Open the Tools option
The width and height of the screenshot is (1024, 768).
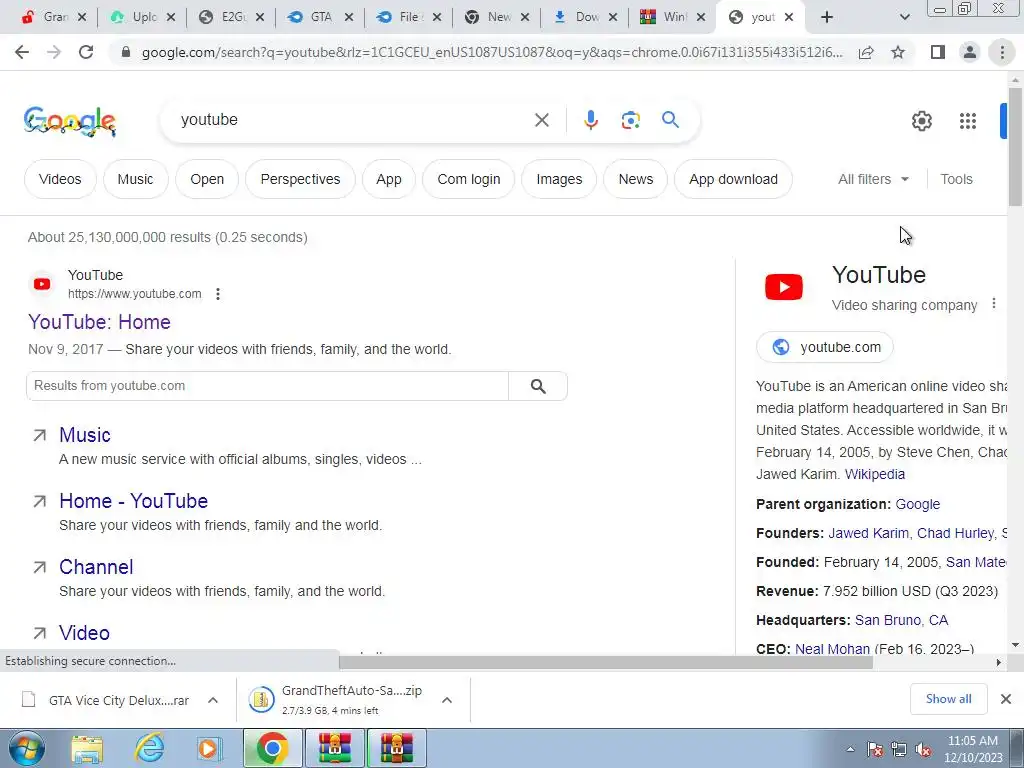tap(956, 179)
